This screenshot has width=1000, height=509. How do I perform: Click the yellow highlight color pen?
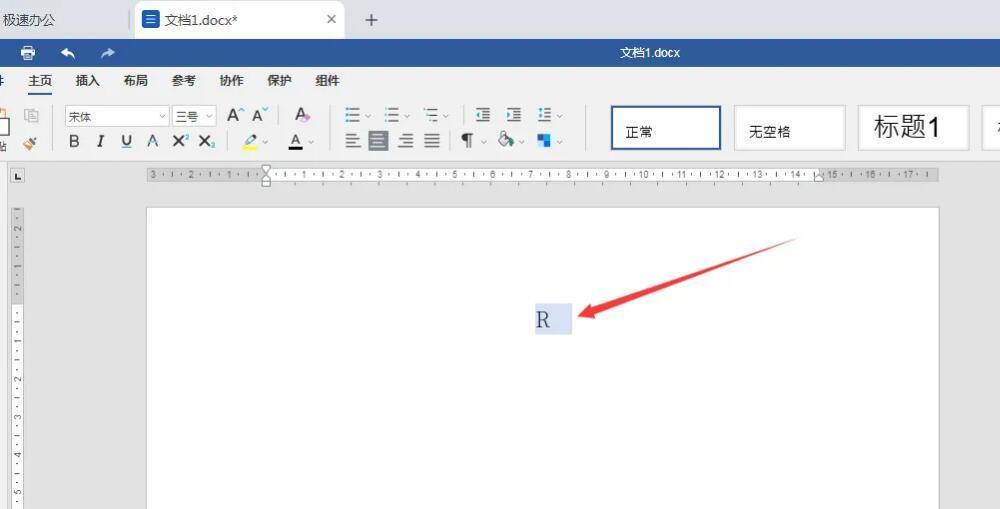(x=250, y=142)
